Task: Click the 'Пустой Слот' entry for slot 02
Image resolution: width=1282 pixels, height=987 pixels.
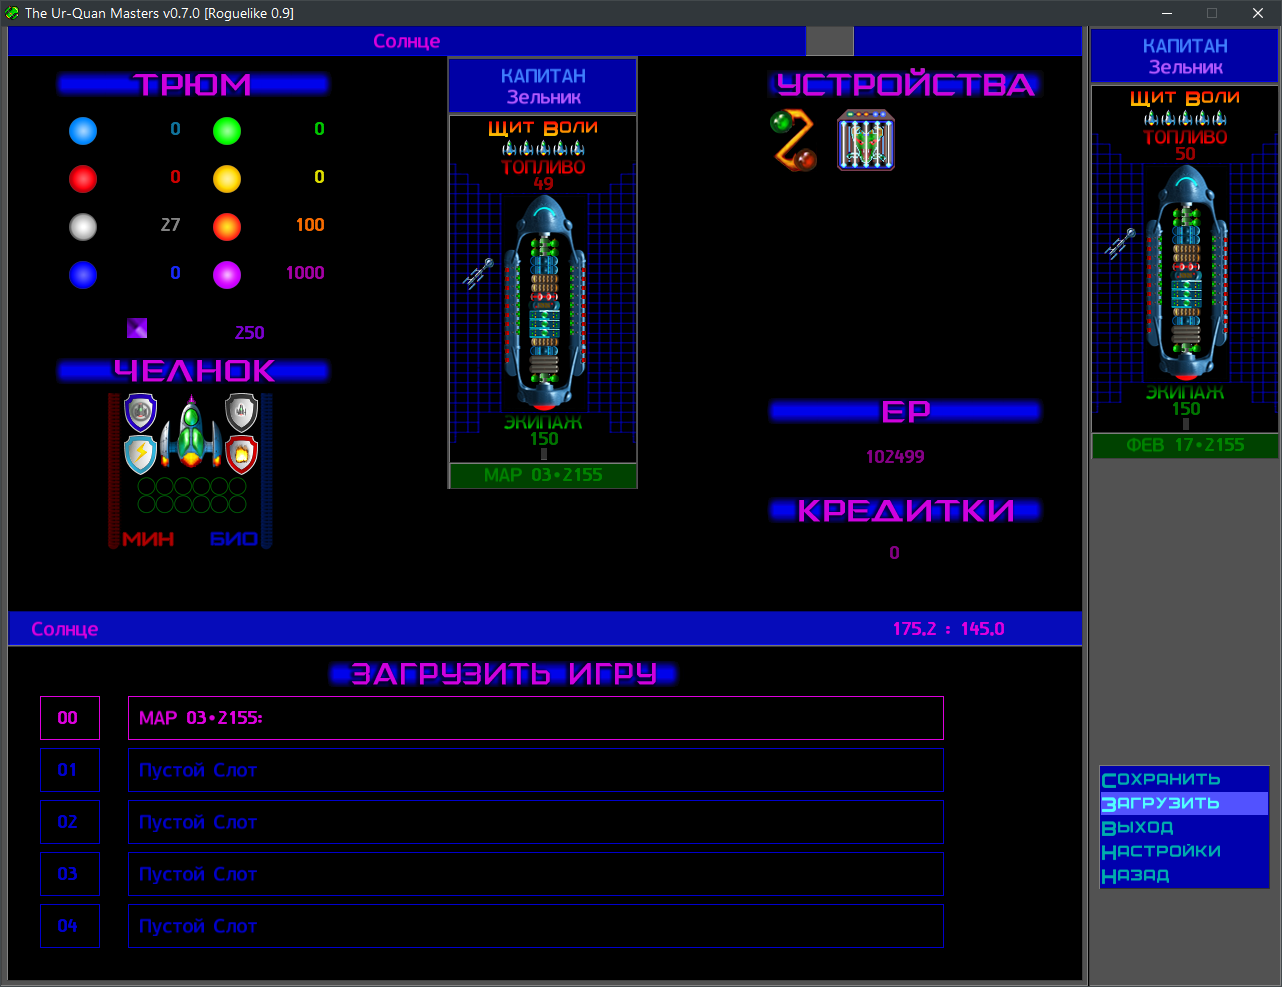Action: click(x=536, y=822)
